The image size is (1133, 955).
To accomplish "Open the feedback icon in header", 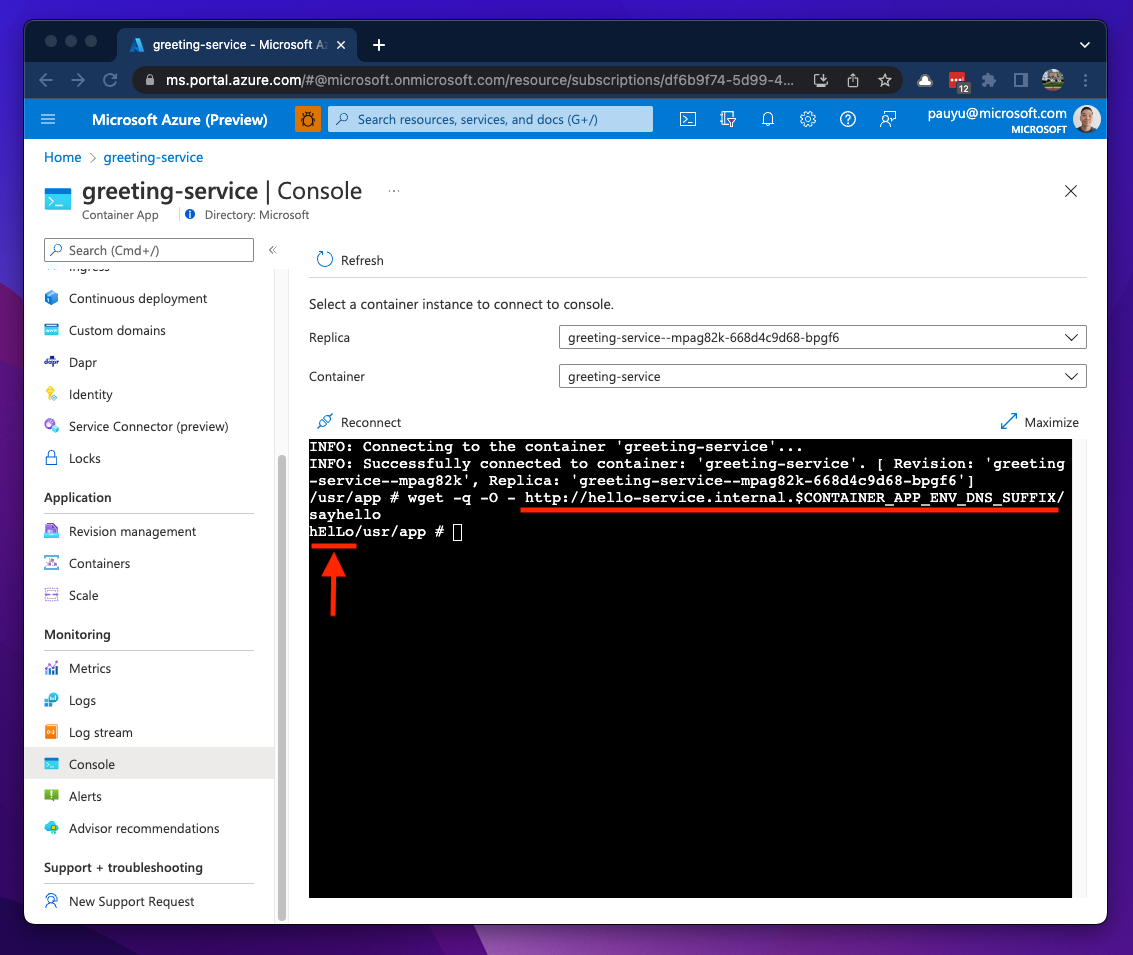I will pos(887,119).
